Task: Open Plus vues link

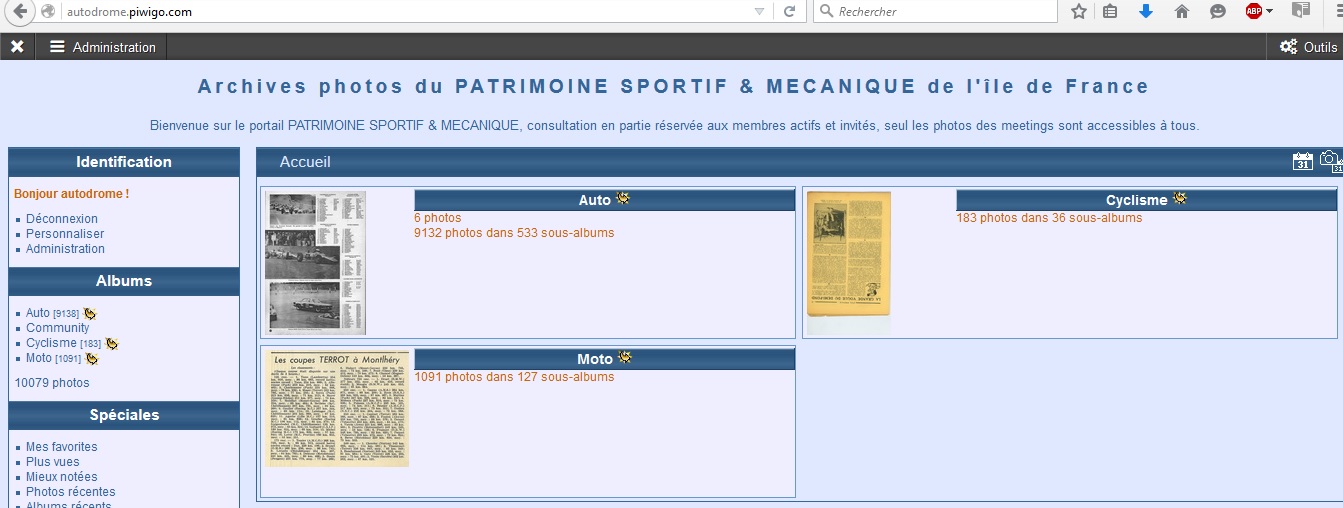Action: 53,462
